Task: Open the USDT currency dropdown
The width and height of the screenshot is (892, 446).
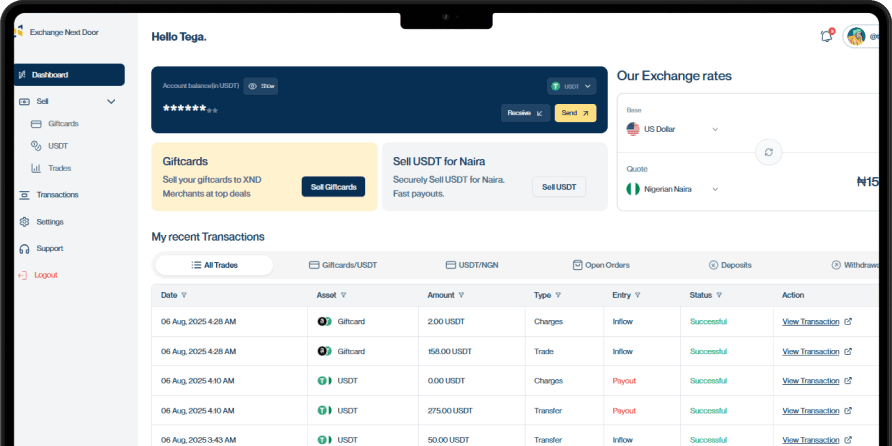Action: tap(572, 86)
